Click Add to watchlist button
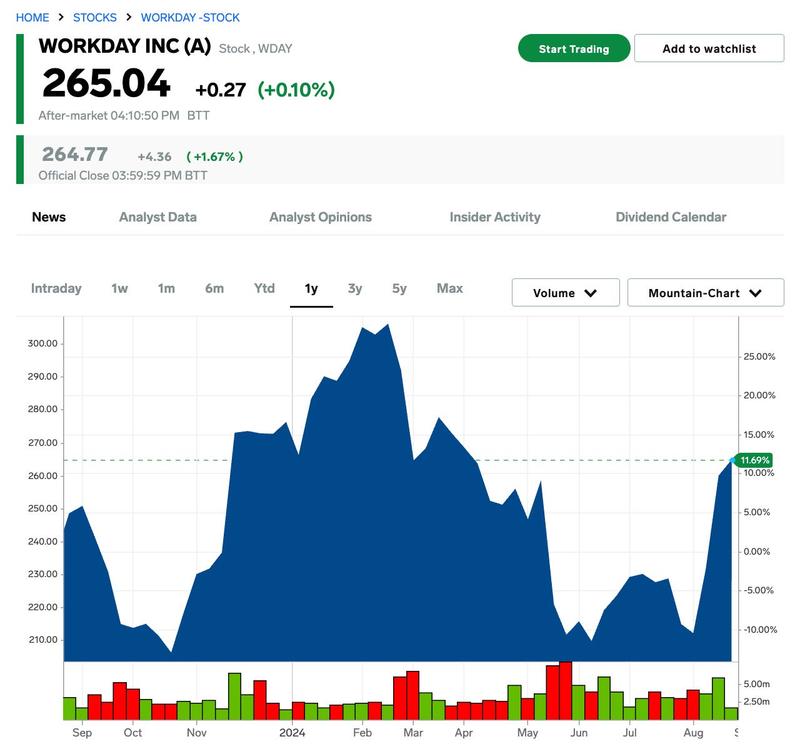Viewport: 800px width, 748px height. point(709,48)
